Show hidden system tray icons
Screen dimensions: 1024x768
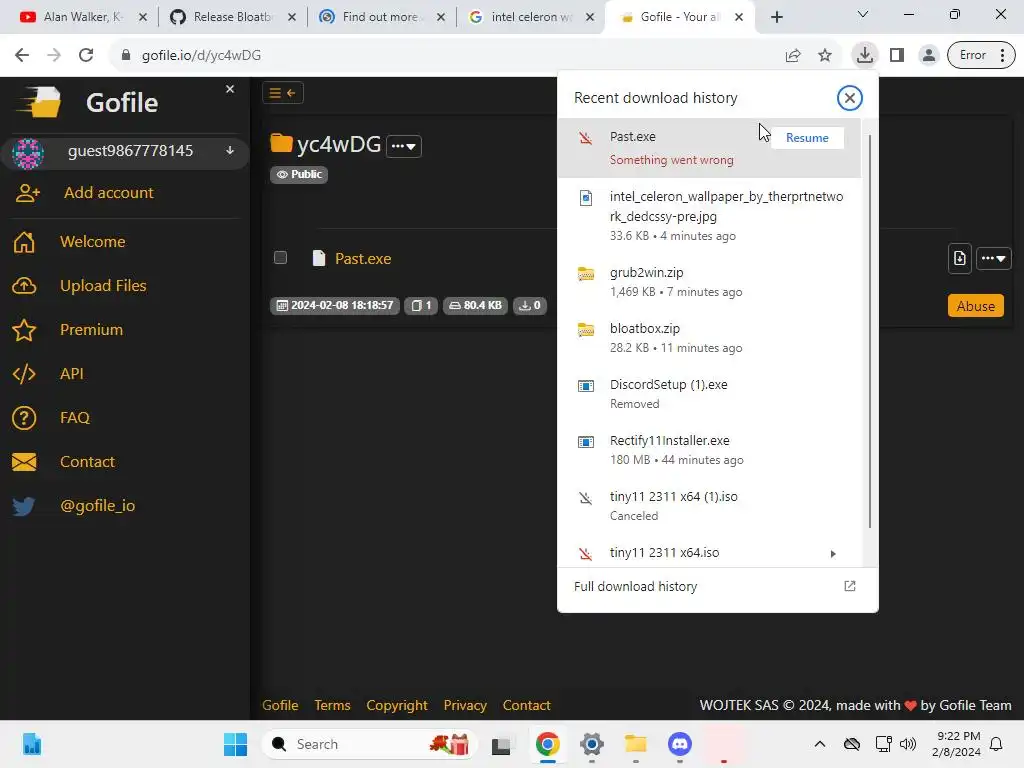(x=820, y=744)
